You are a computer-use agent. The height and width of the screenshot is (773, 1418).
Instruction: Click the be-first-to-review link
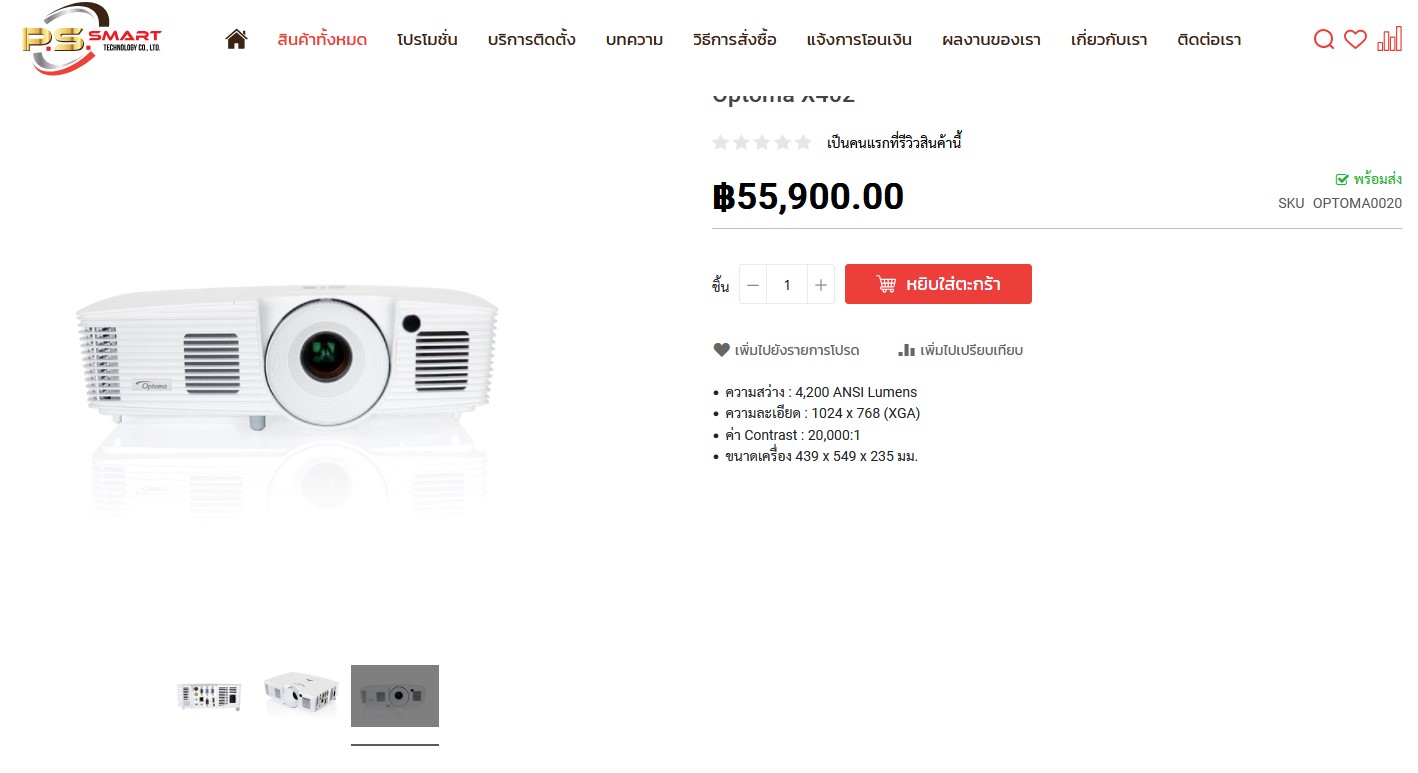coord(894,143)
